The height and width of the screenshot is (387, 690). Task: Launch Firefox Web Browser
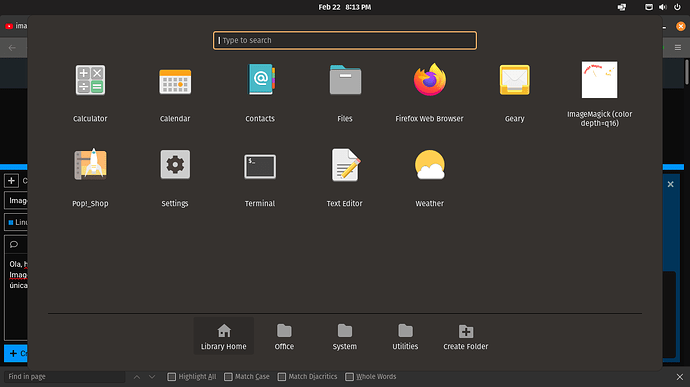(429, 80)
